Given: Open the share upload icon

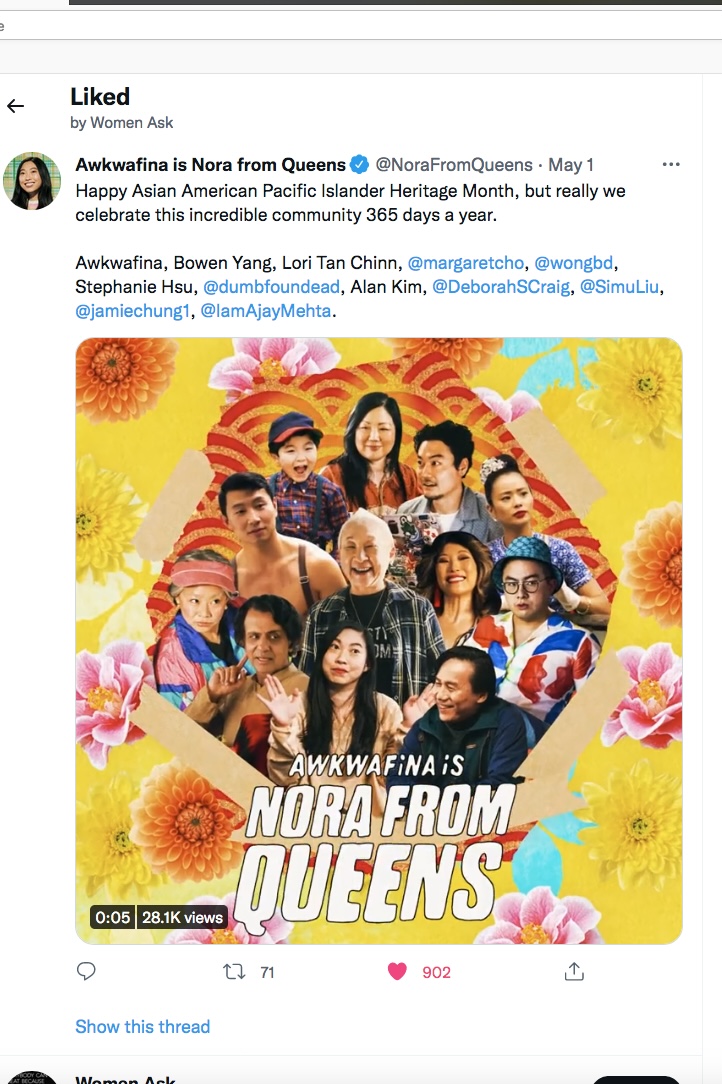Looking at the screenshot, I should click(x=574, y=972).
